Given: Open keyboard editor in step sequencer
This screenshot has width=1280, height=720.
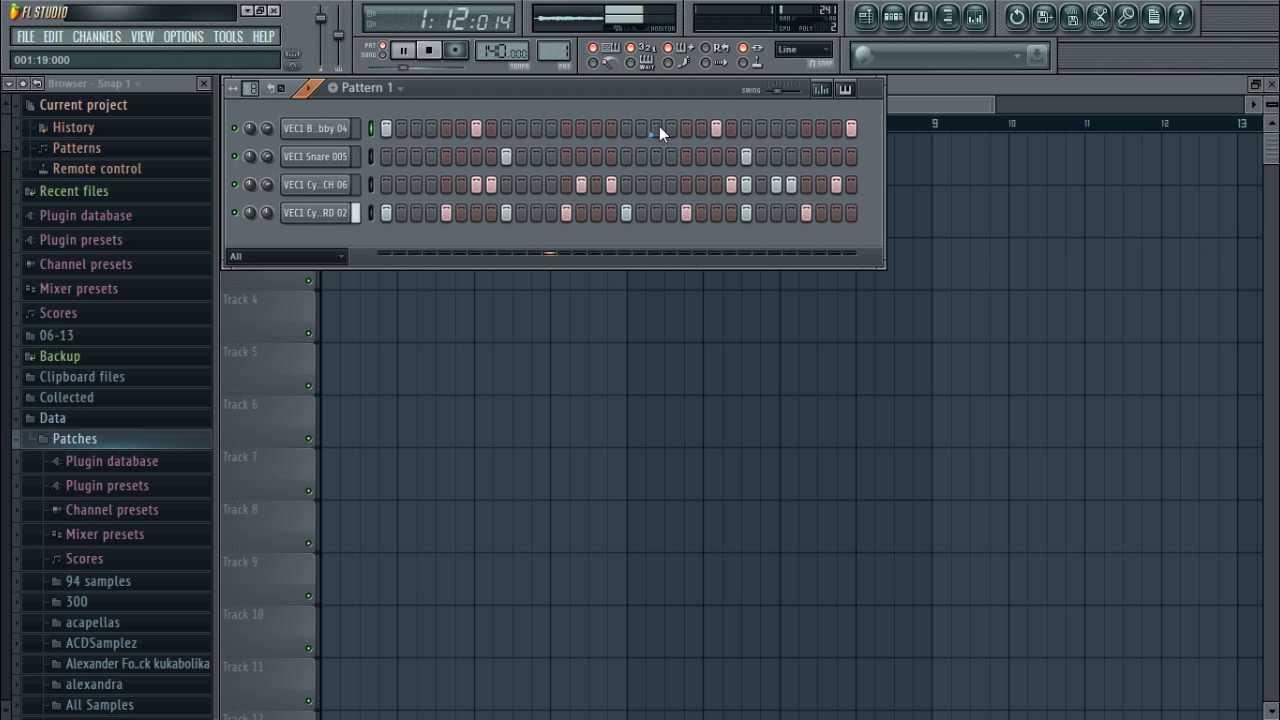Looking at the screenshot, I should 845,89.
